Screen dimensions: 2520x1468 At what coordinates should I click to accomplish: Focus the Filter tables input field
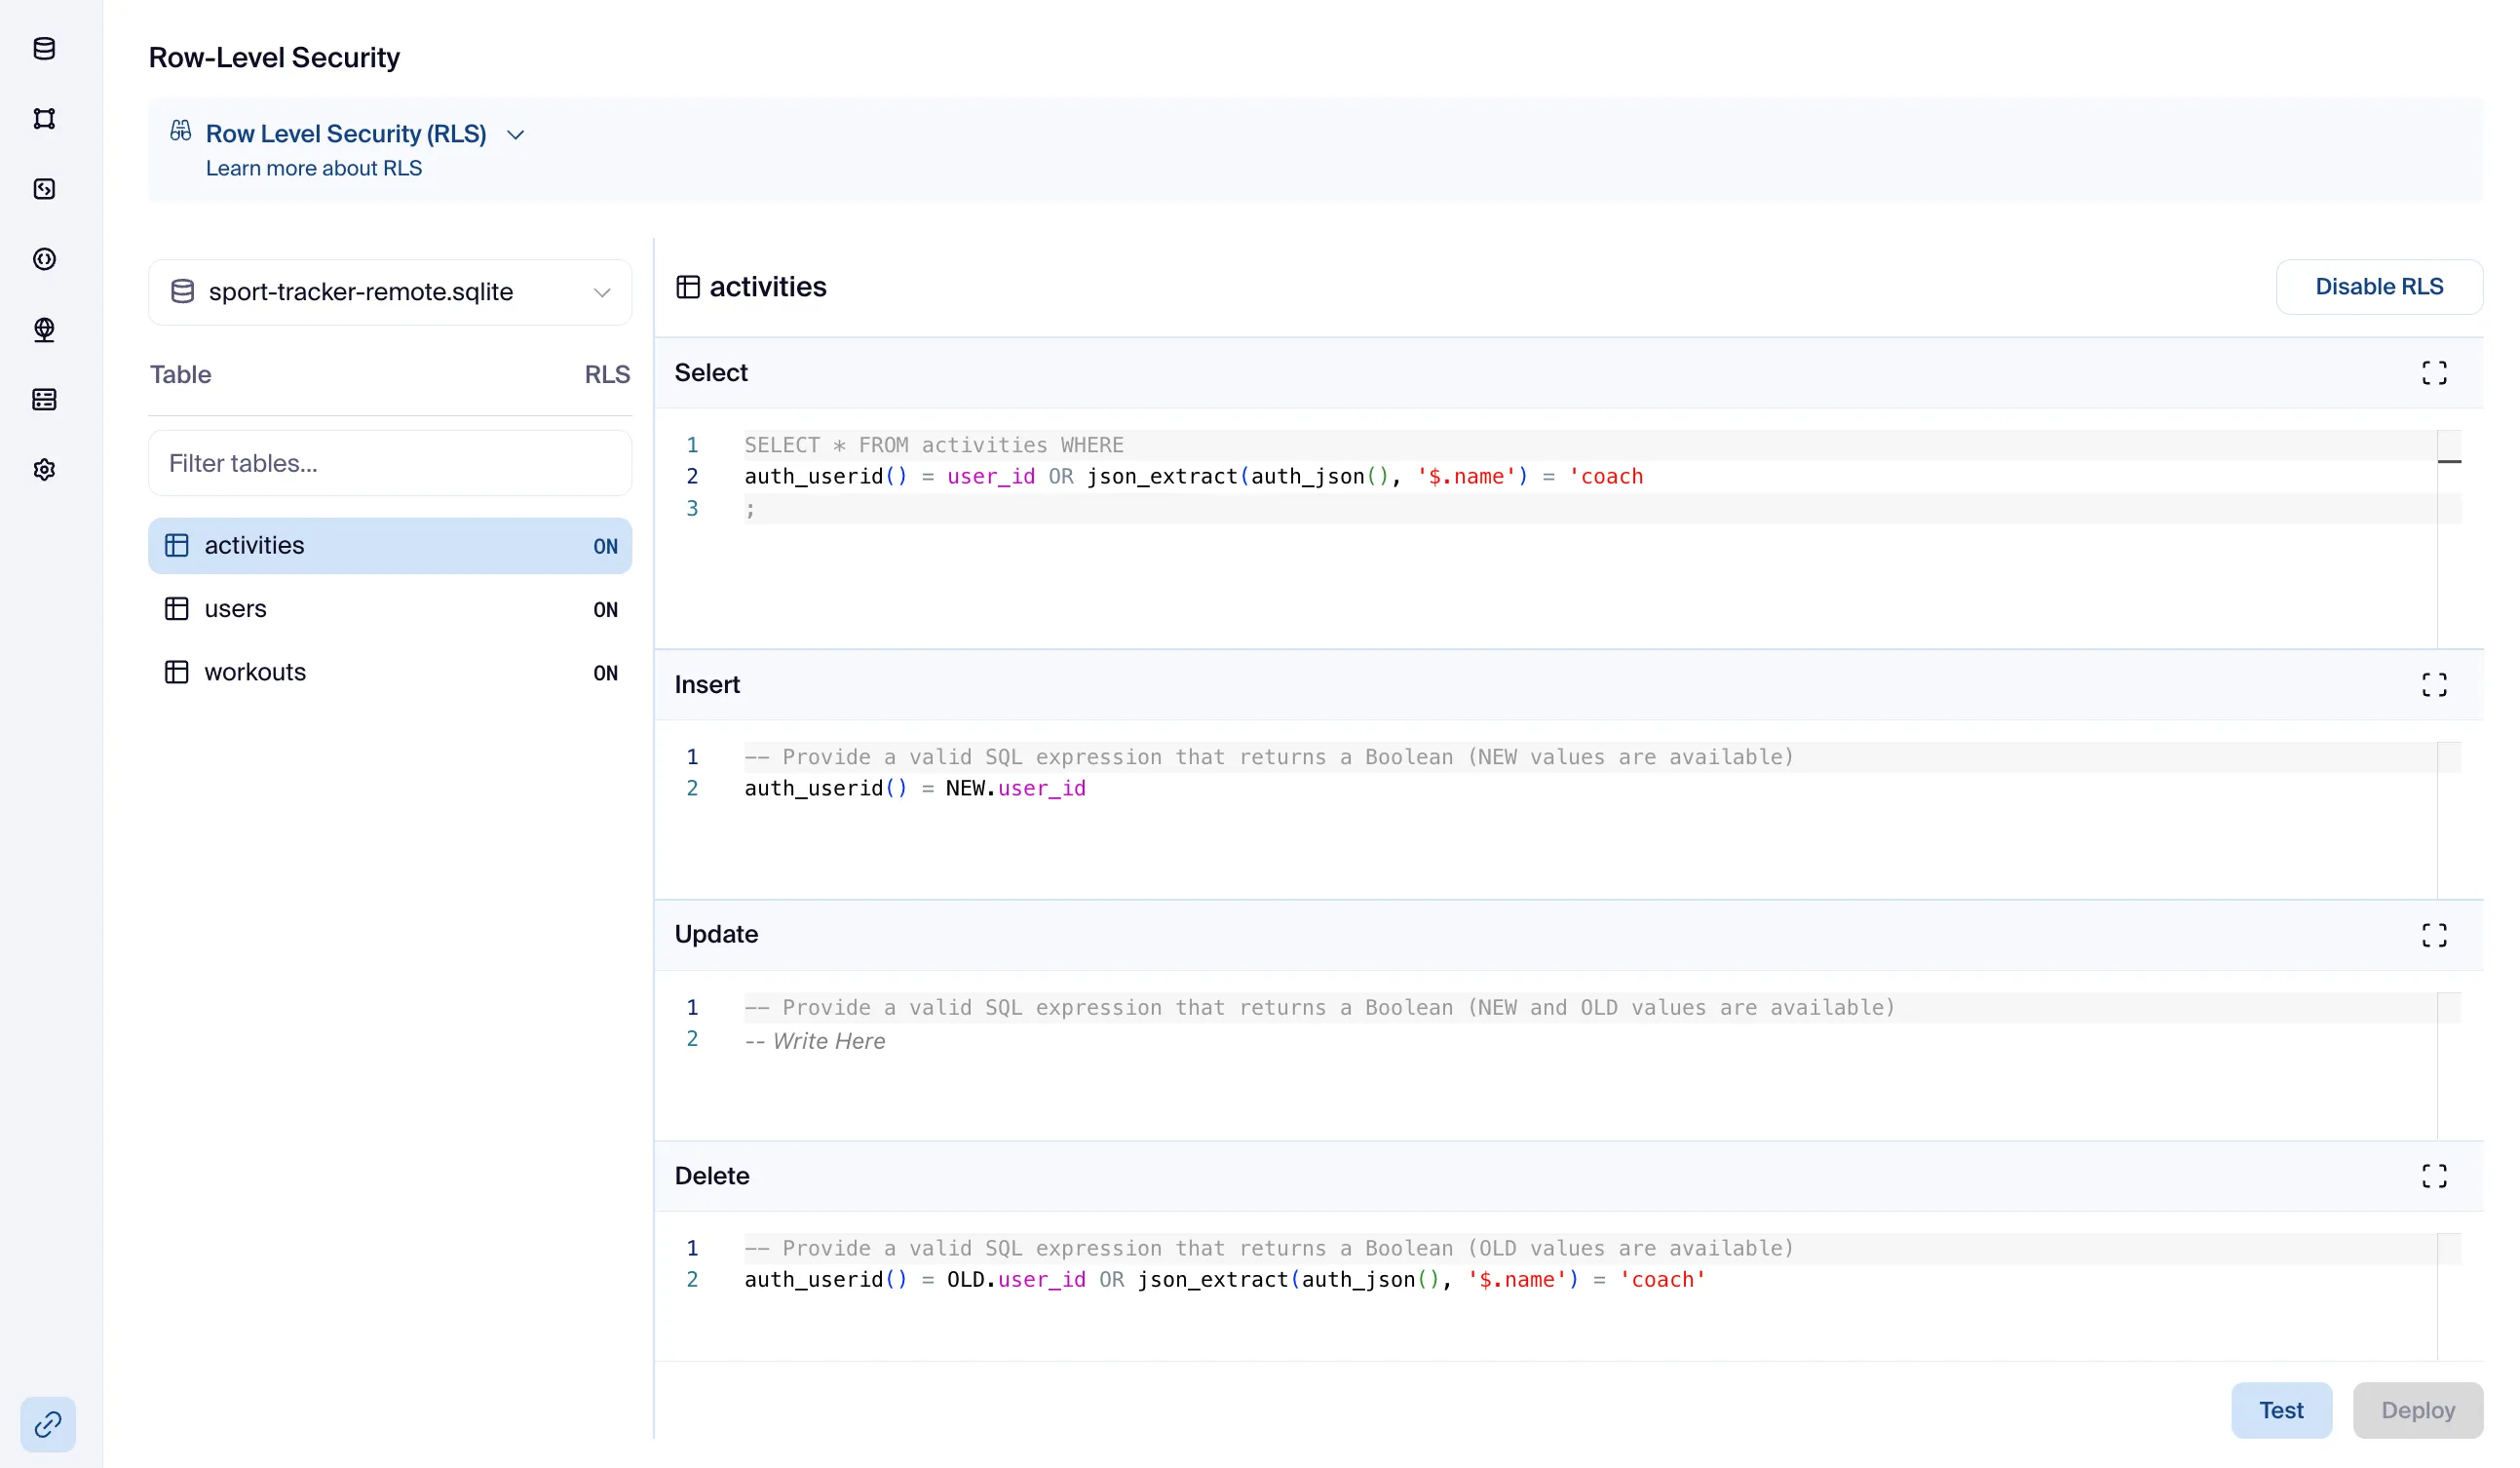pyautogui.click(x=390, y=463)
